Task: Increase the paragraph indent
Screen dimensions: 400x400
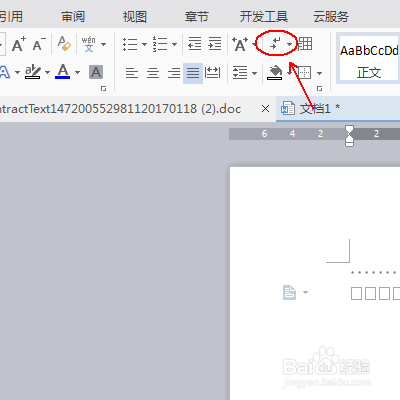Action: coord(215,44)
